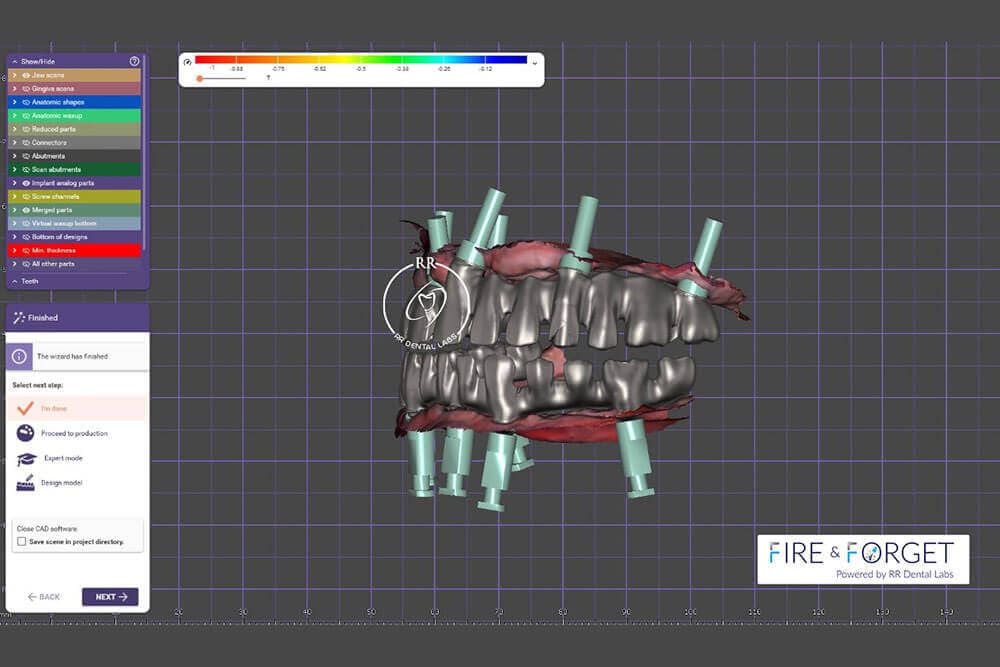The width and height of the screenshot is (1000, 667).
Task: Select the I'm done checkmark option
Action: (25, 408)
